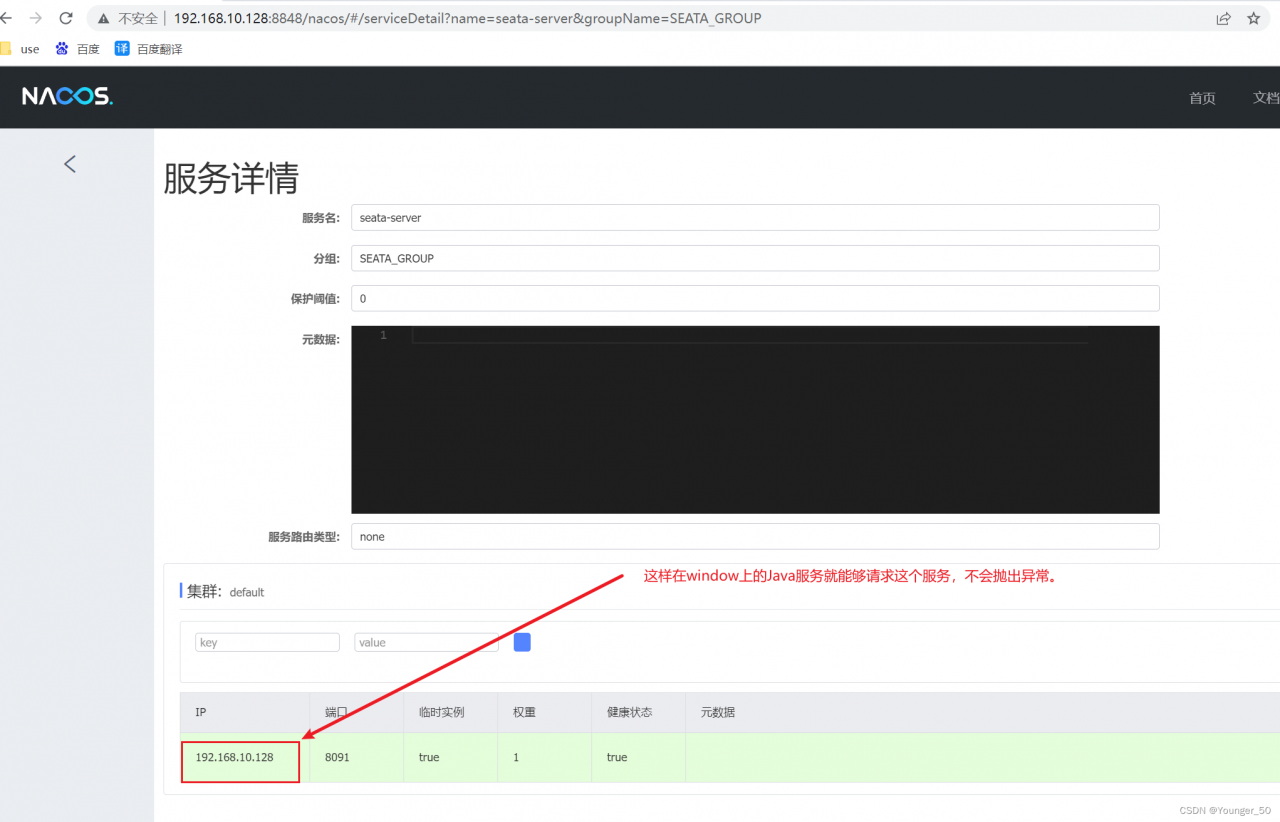Open the 百度翻译 bookmark
This screenshot has height=822, width=1280.
148,48
